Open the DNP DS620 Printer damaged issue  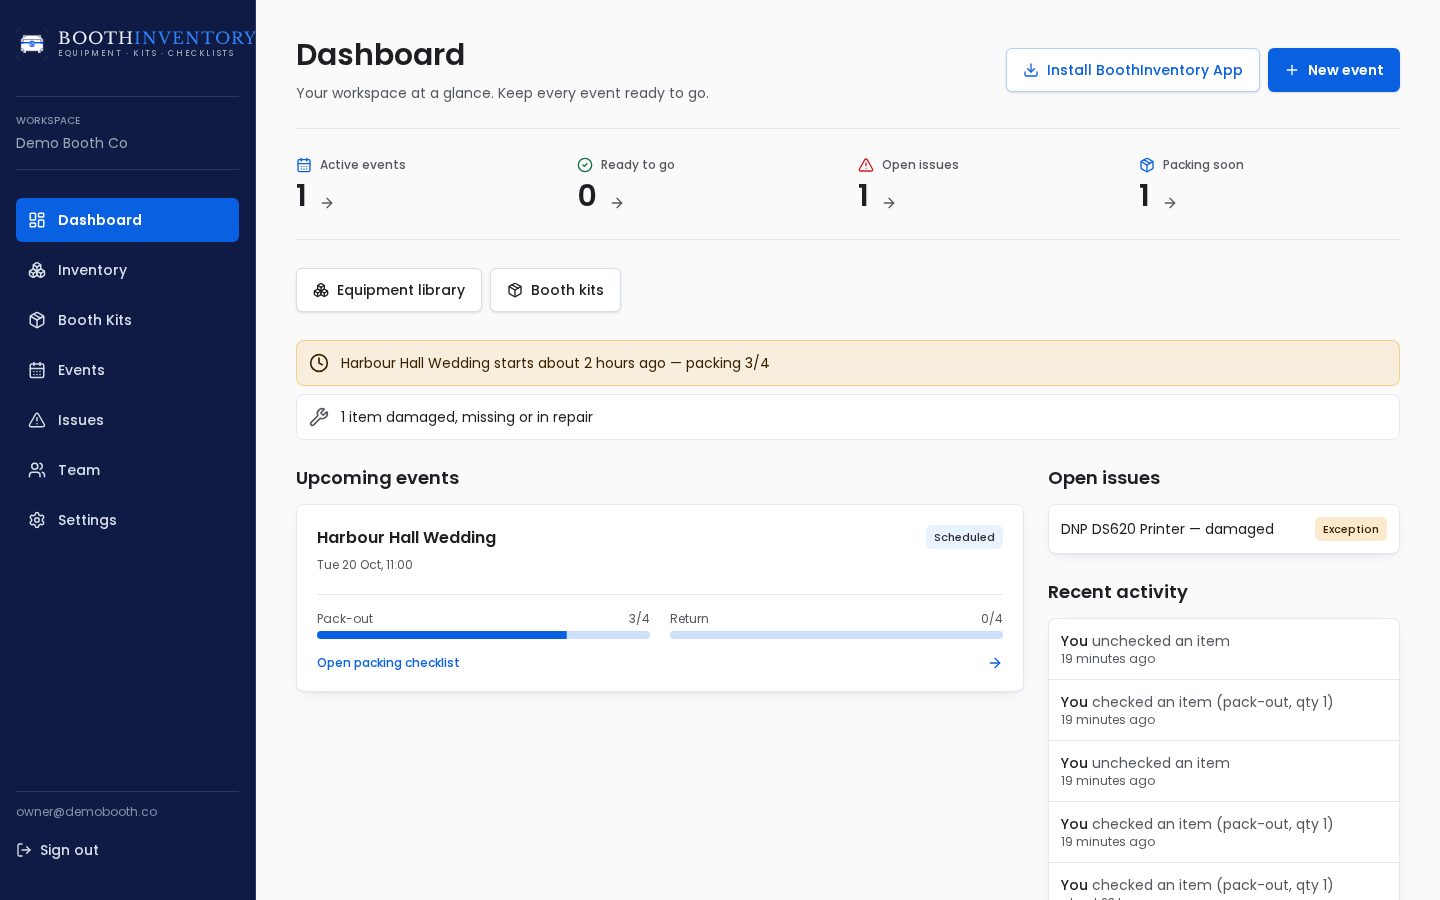1224,529
